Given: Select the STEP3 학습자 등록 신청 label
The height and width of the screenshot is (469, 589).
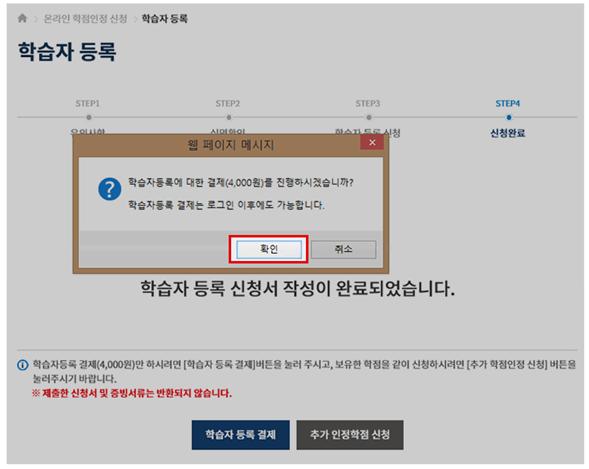Looking at the screenshot, I should (x=367, y=132).
